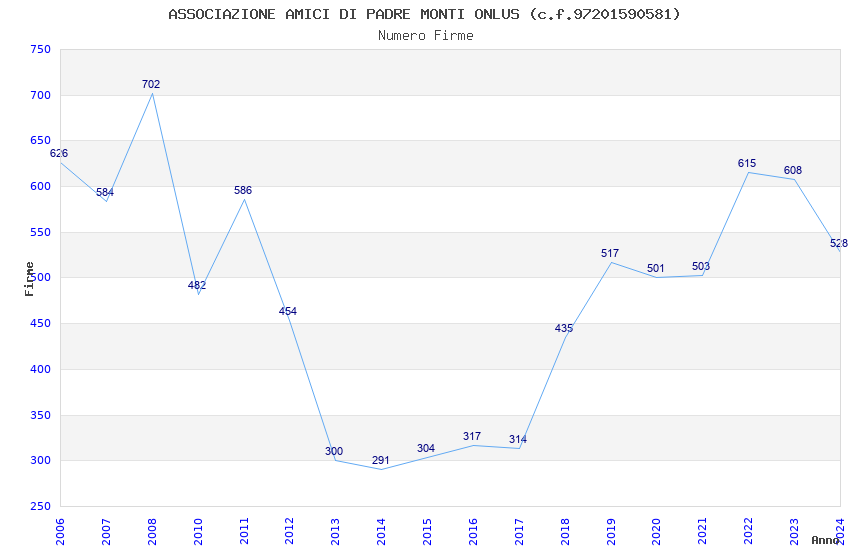The image size is (850, 550).
Task: Click the subtitle Numero Firme
Action: tap(426, 36)
